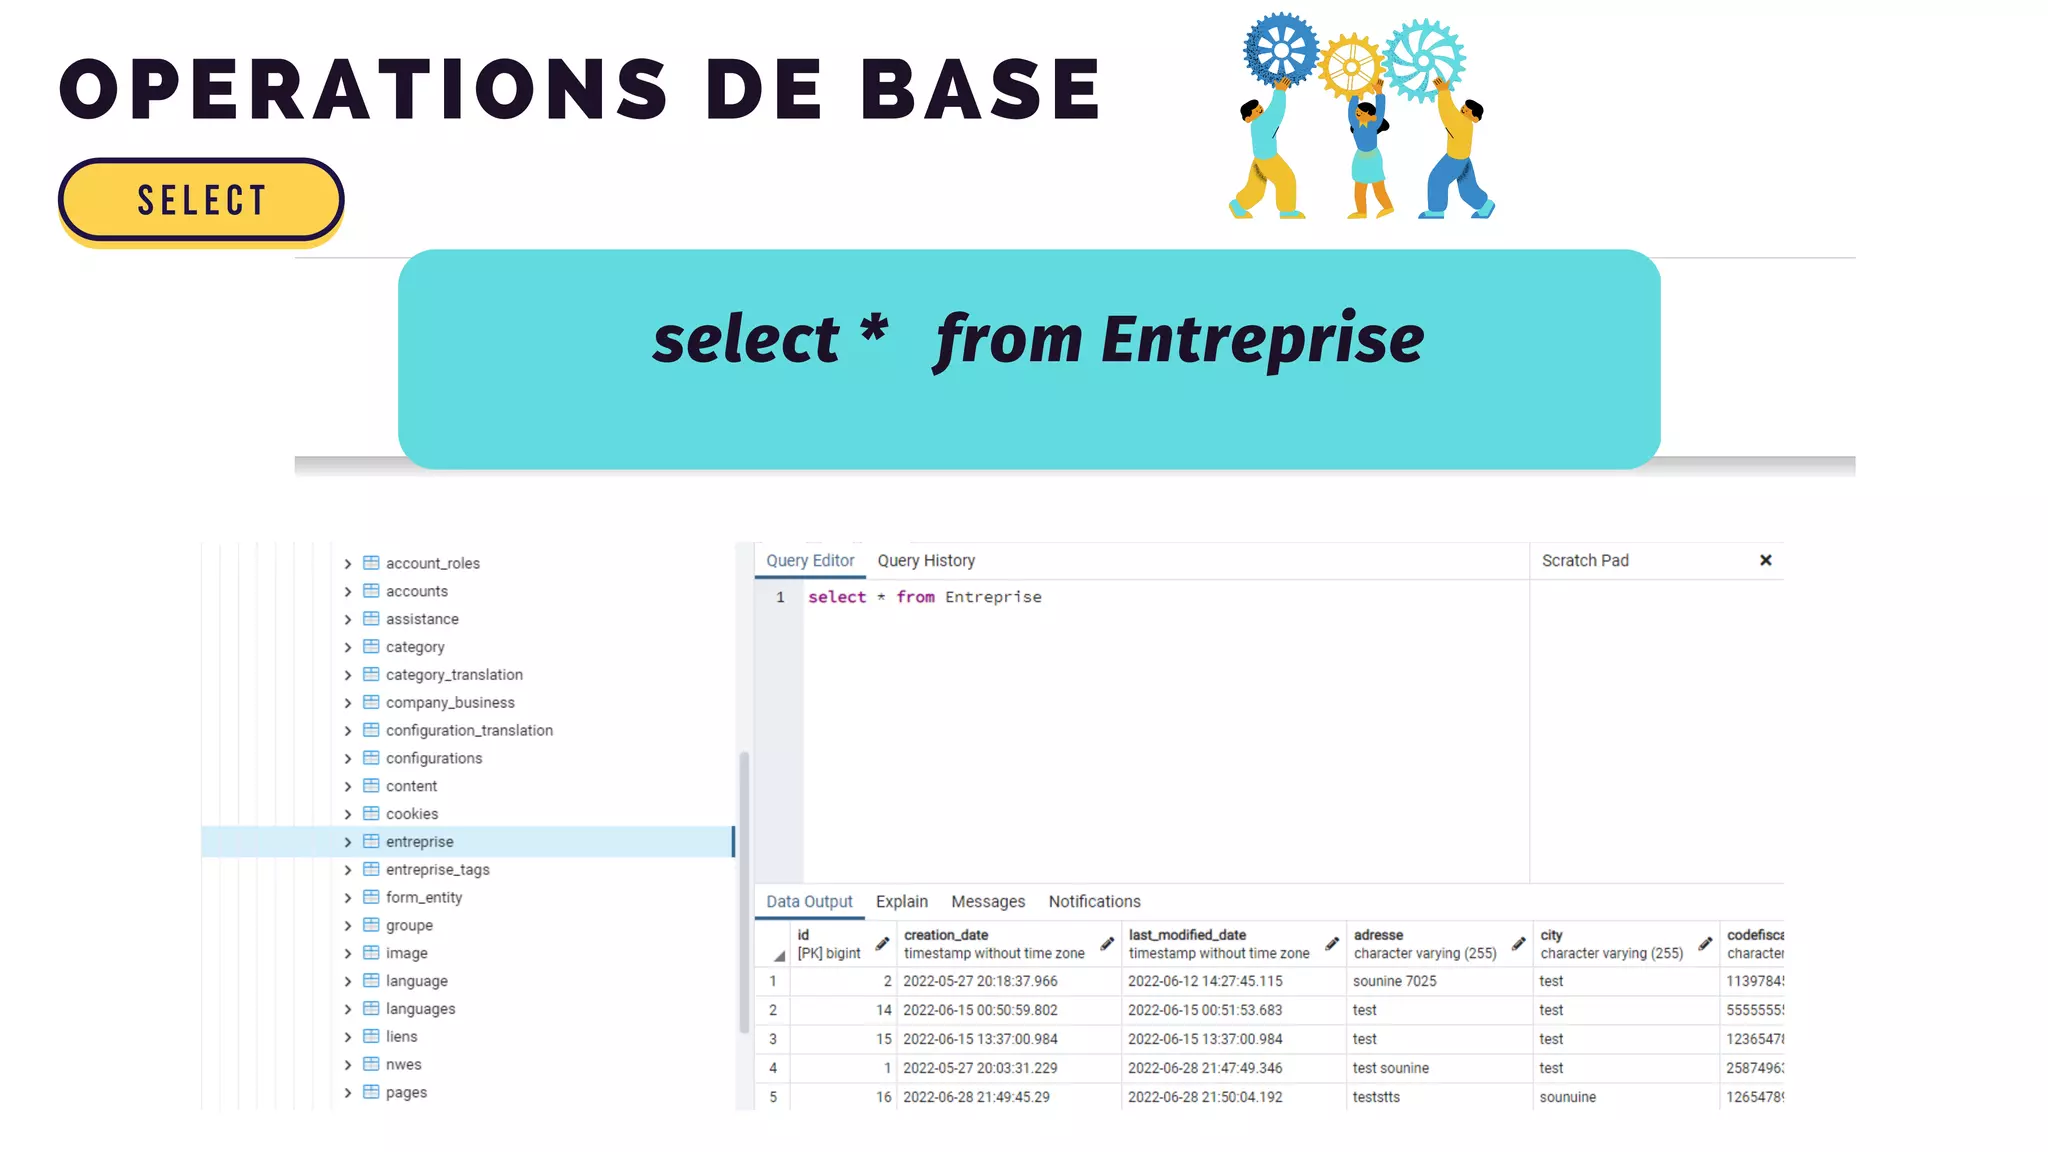Expand the languages table chevron
Screen dimensions: 2048x1152
click(348, 1009)
